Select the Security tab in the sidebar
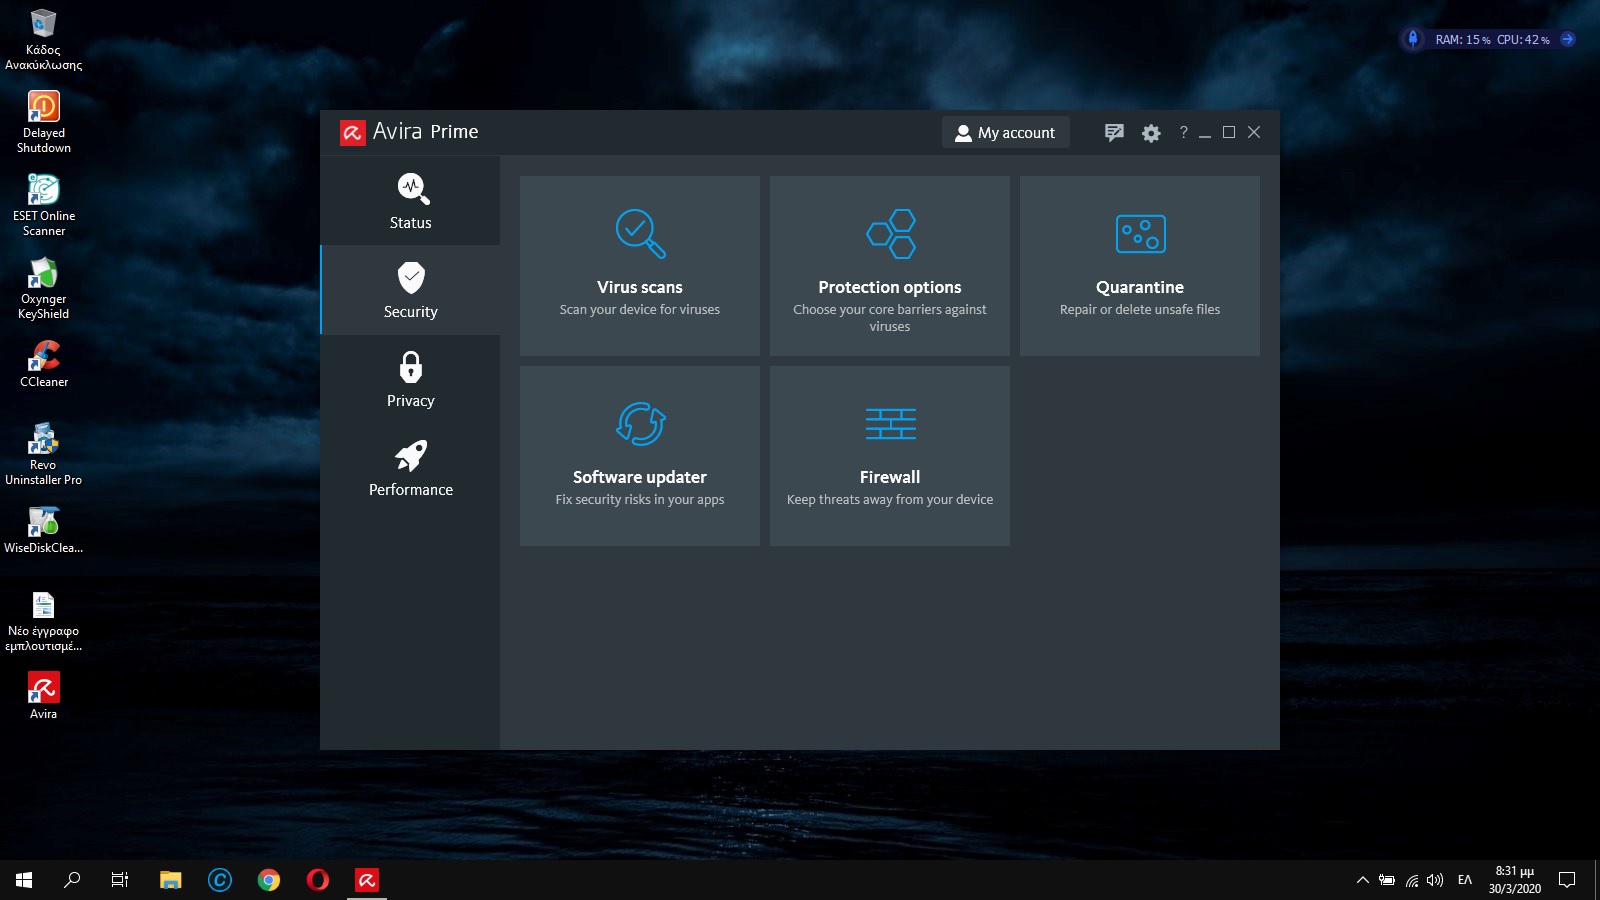 point(410,290)
